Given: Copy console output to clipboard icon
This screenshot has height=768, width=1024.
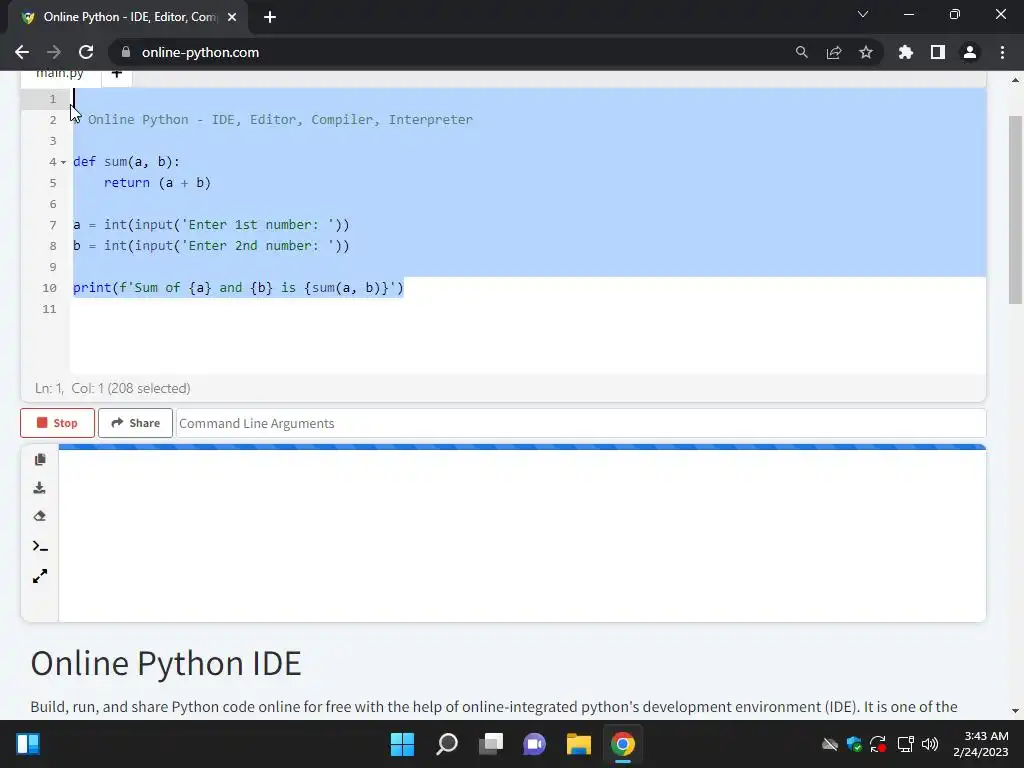Looking at the screenshot, I should (x=40, y=460).
